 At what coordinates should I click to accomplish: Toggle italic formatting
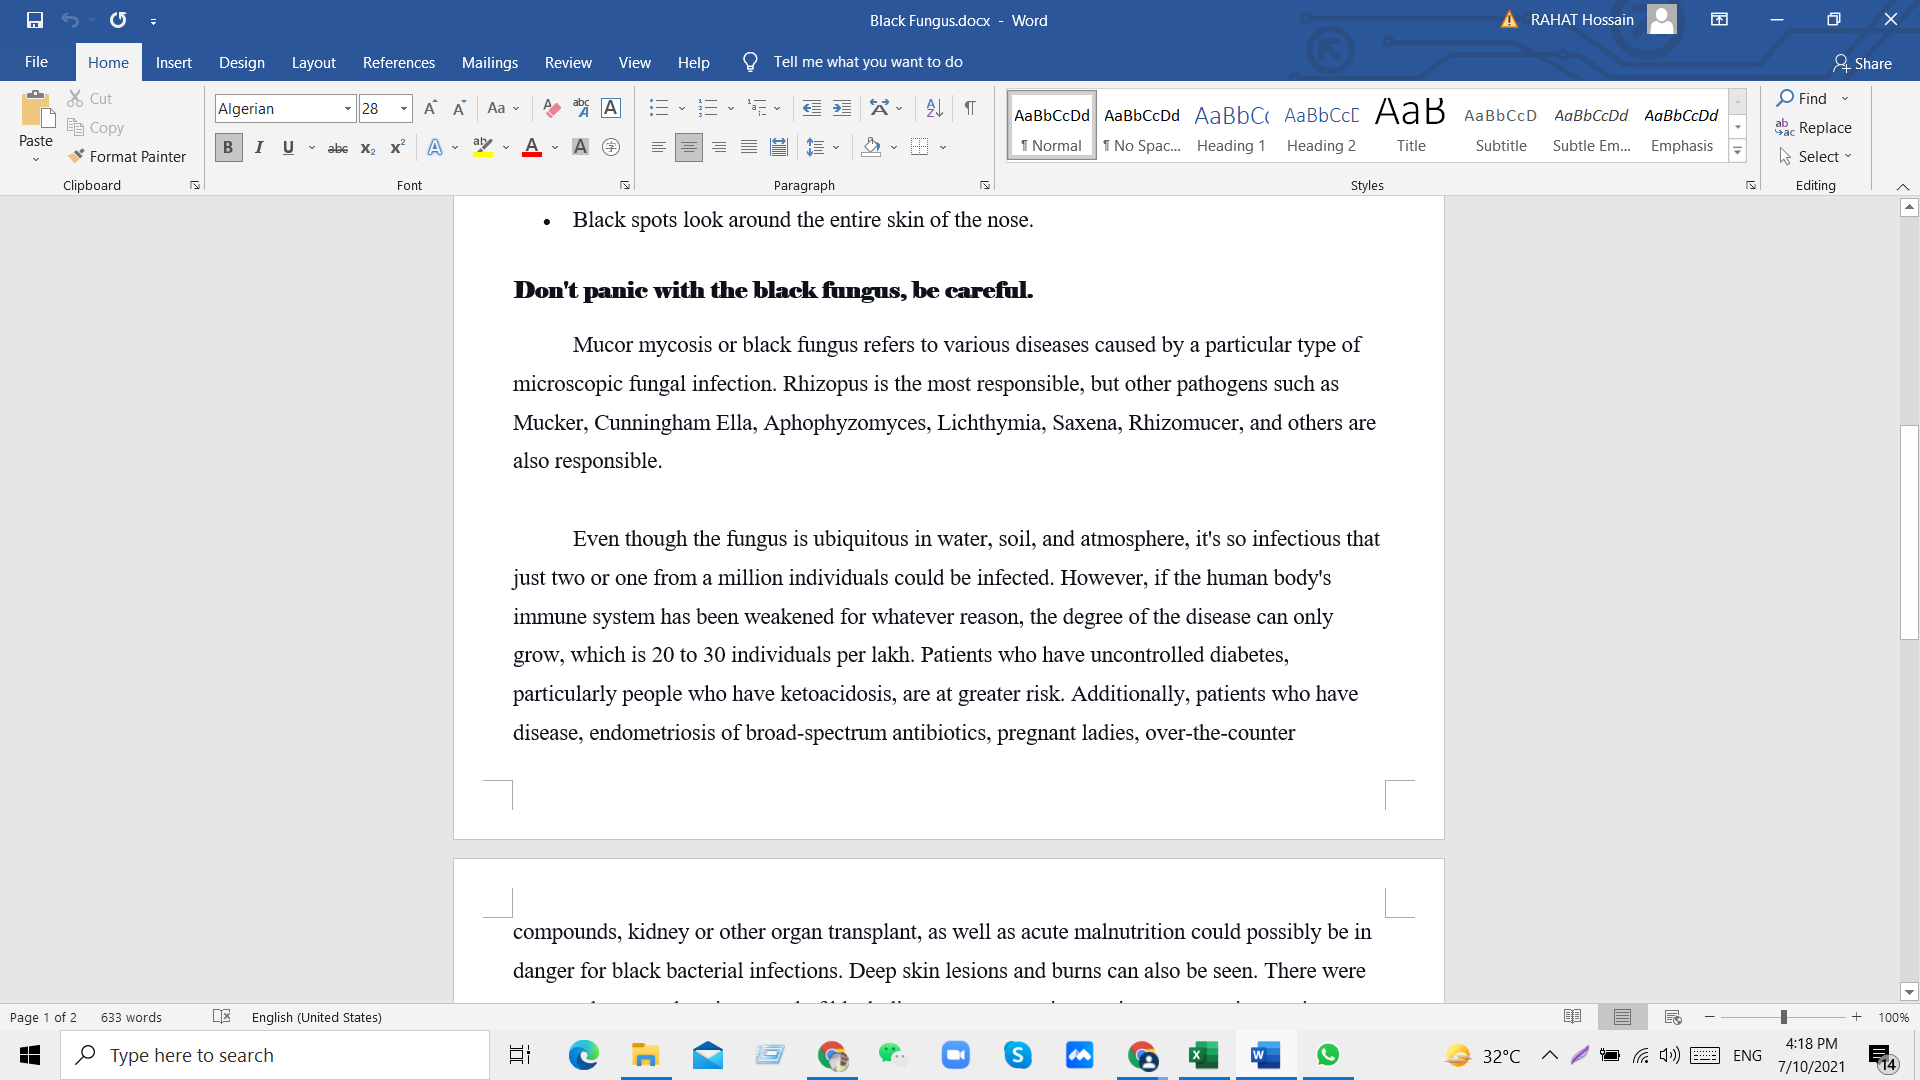258,147
